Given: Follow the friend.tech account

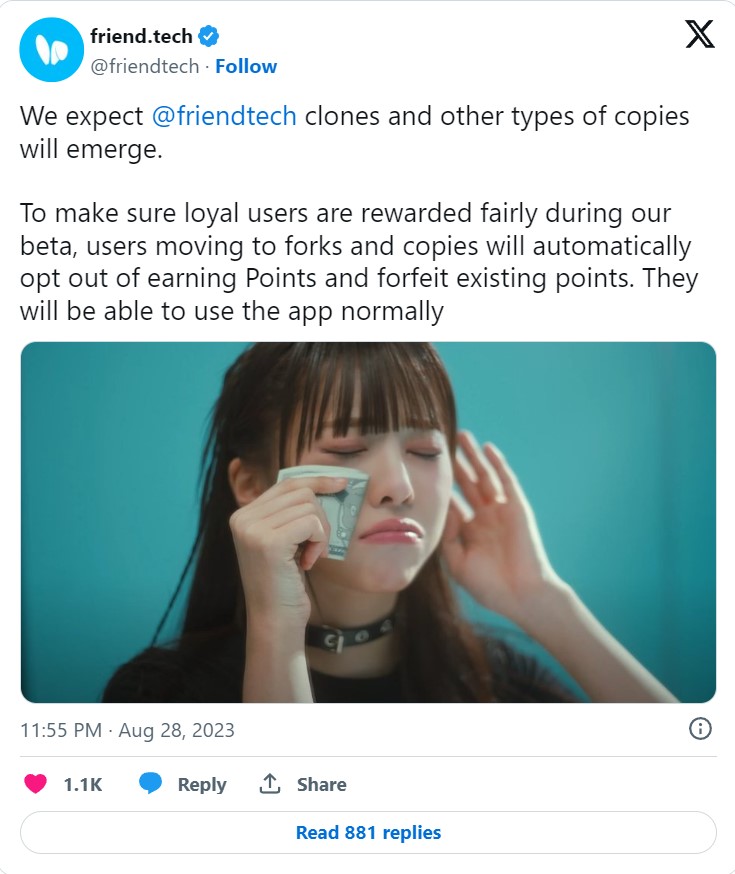Looking at the screenshot, I should 246,67.
